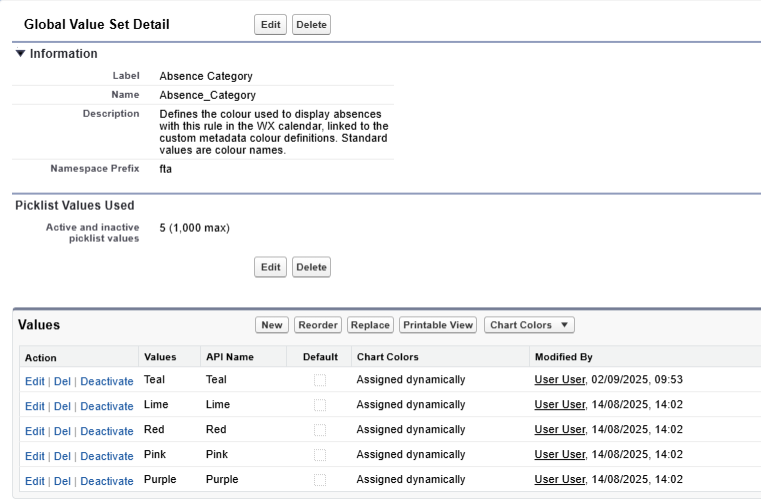Screen dimensions: 761x502
Task: Click the lower Delete button below picklist values
Action: pyautogui.click(x=311, y=267)
